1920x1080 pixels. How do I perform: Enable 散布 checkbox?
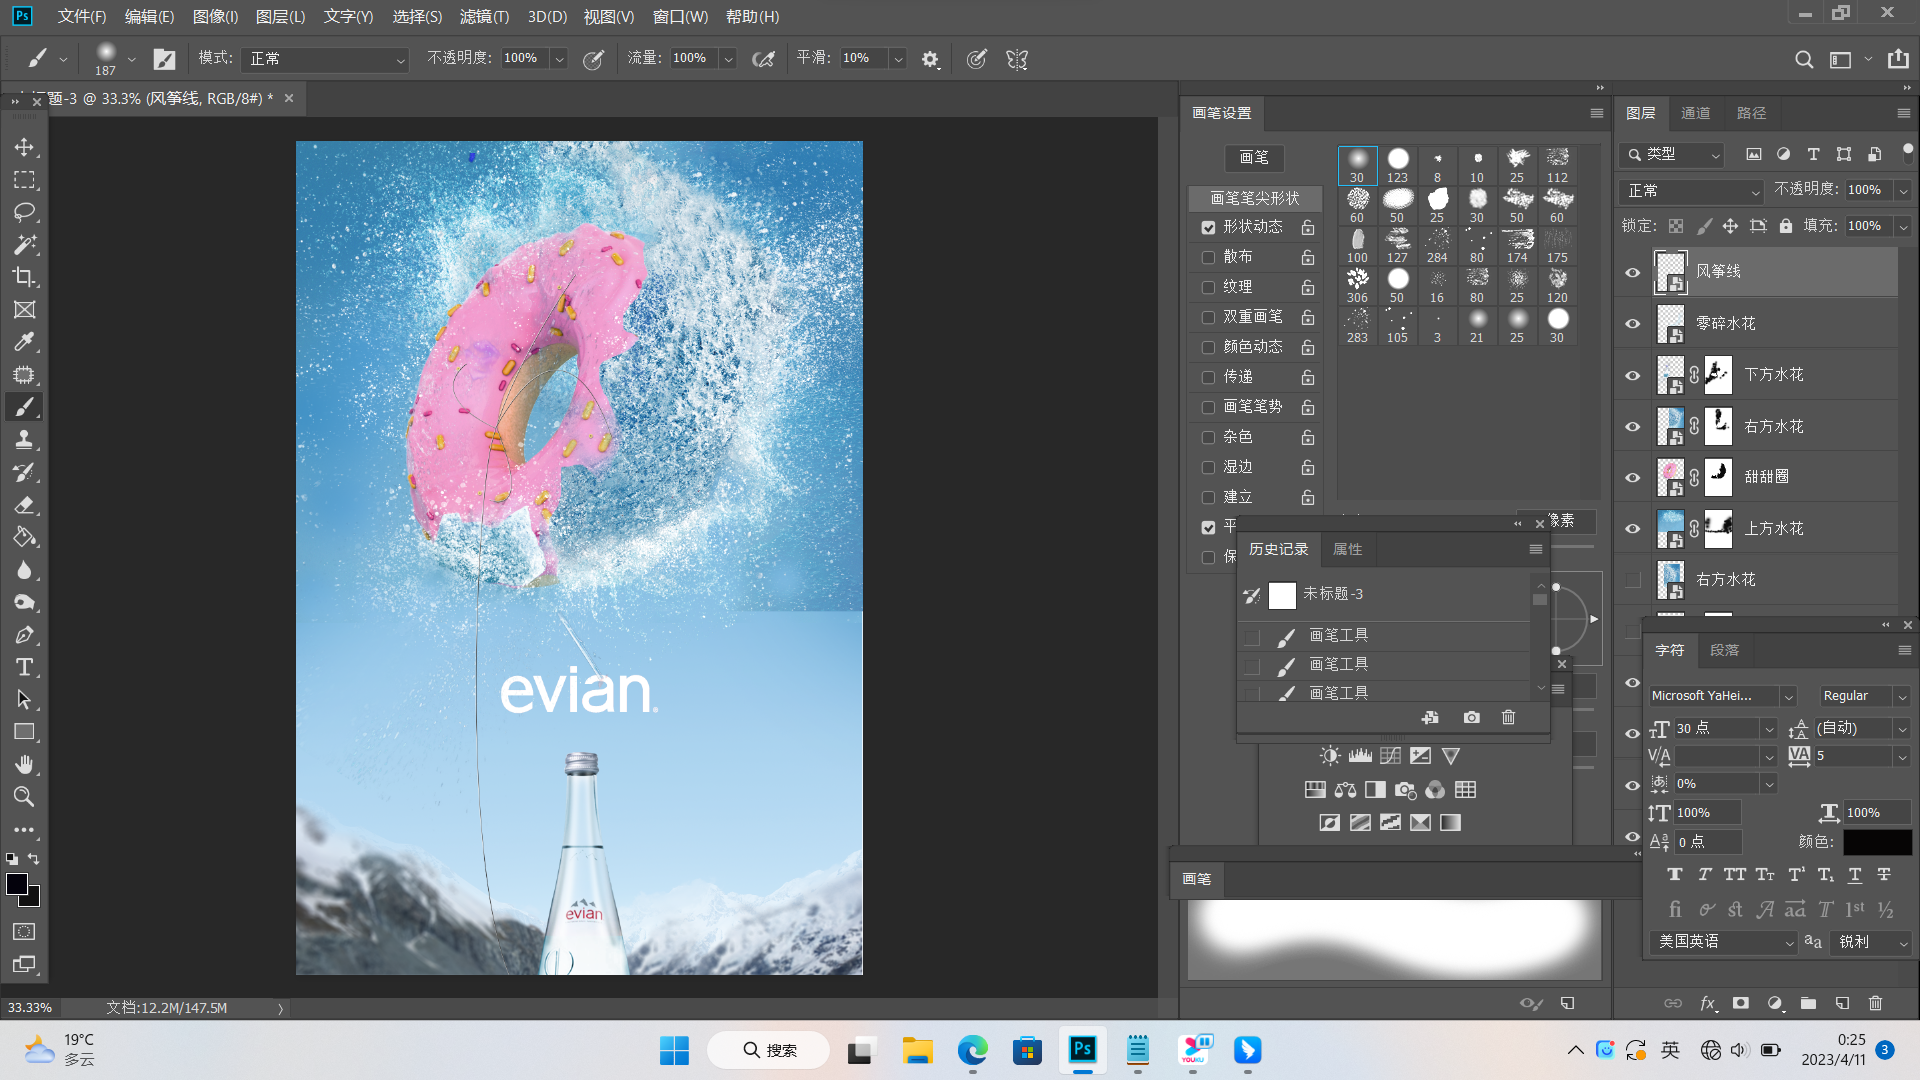[x=1208, y=258]
